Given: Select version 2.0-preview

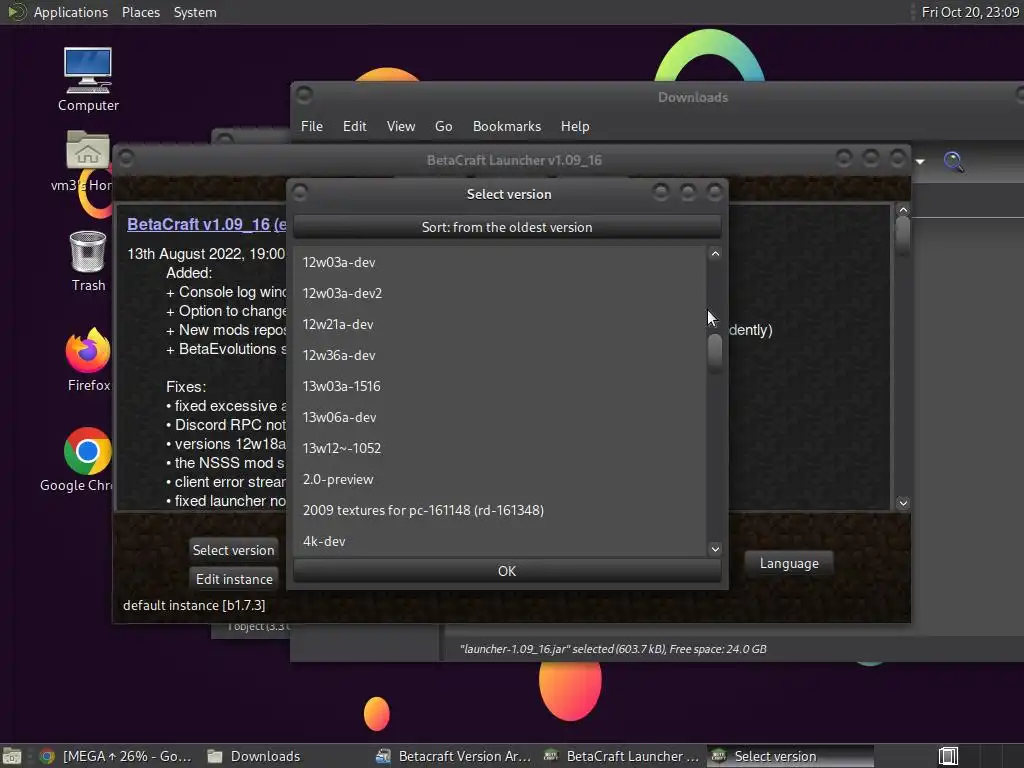Looking at the screenshot, I should click(x=500, y=479).
